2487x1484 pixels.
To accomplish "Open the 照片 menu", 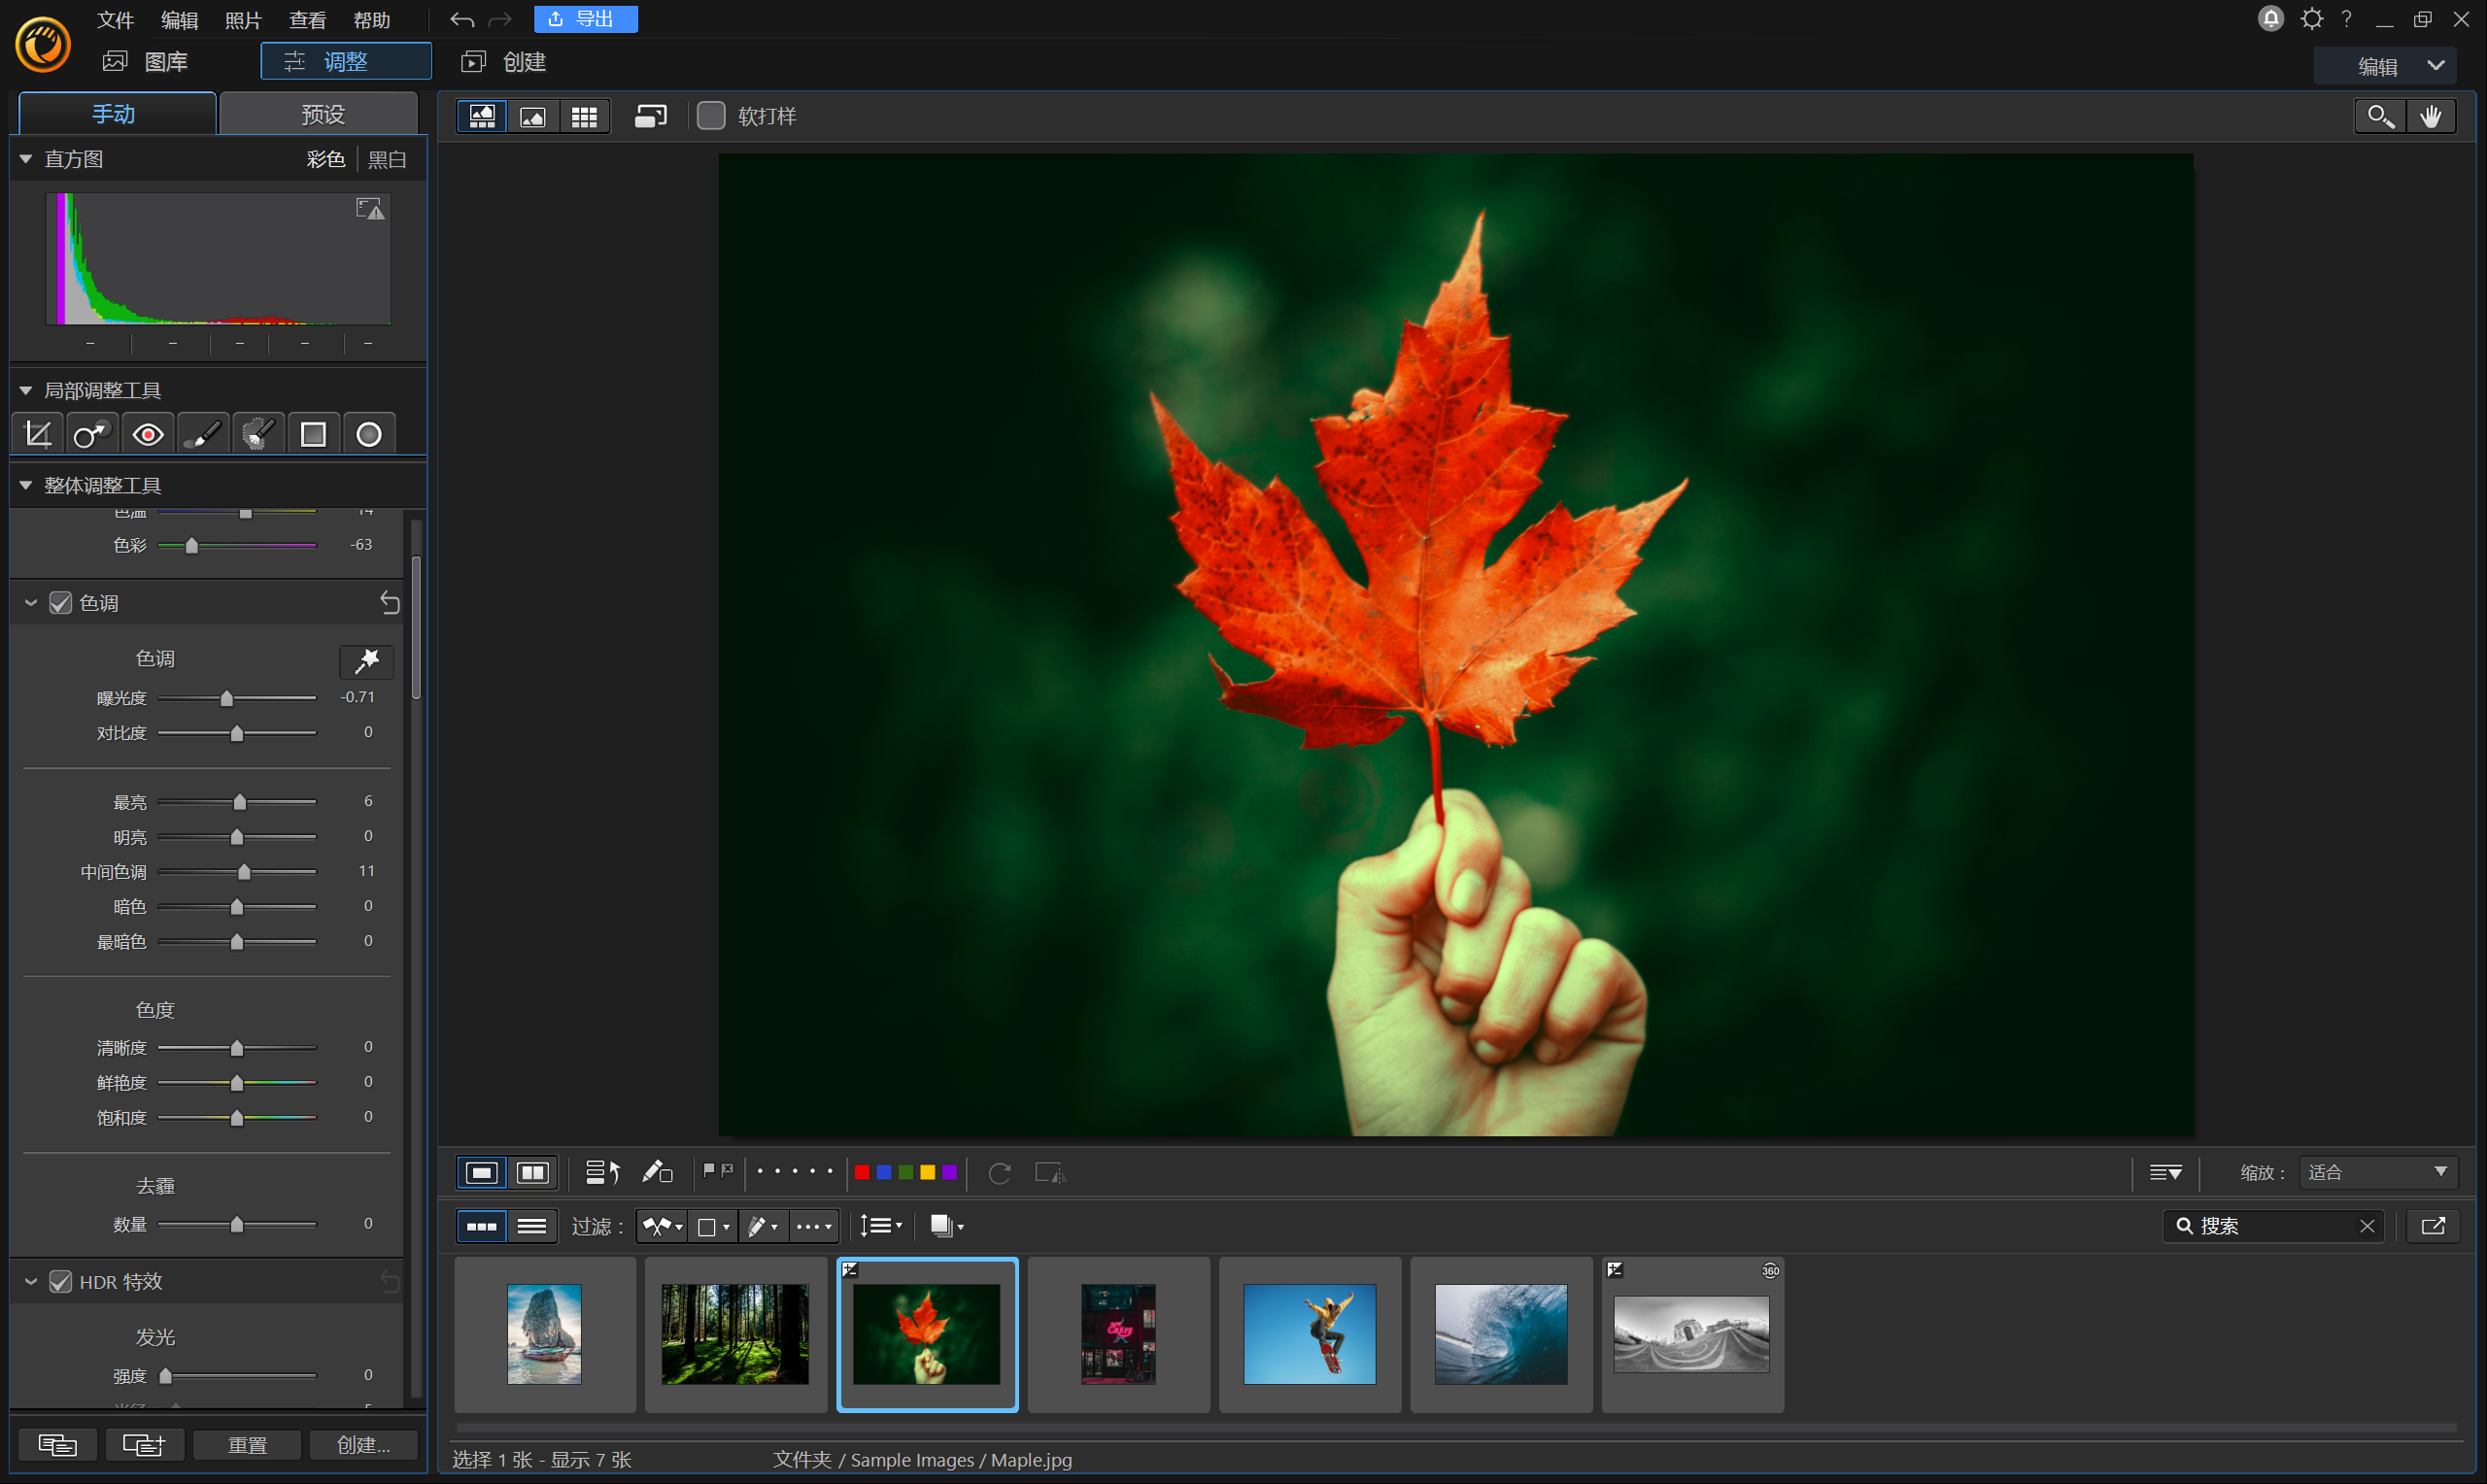I will pyautogui.click(x=242, y=20).
